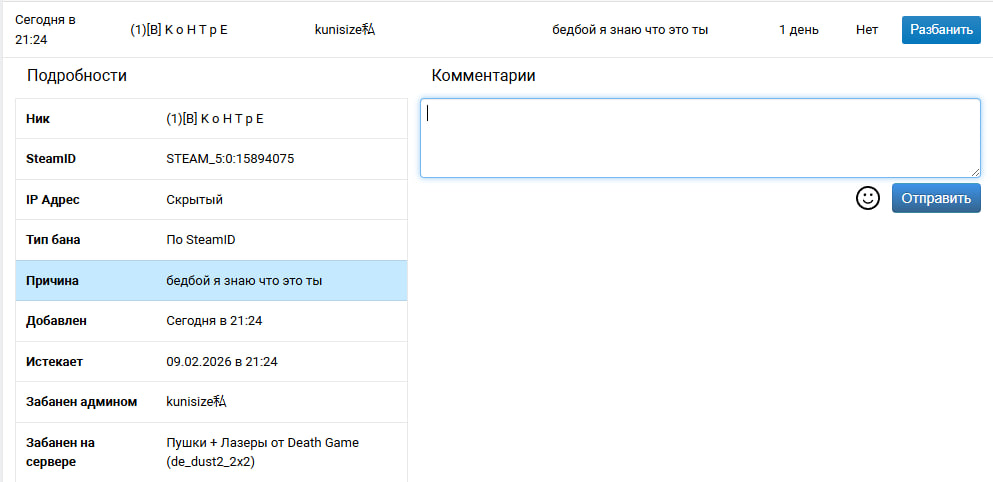The height and width of the screenshot is (482, 993).
Task: Click admin name in Забанен админом row
Action: tap(196, 402)
